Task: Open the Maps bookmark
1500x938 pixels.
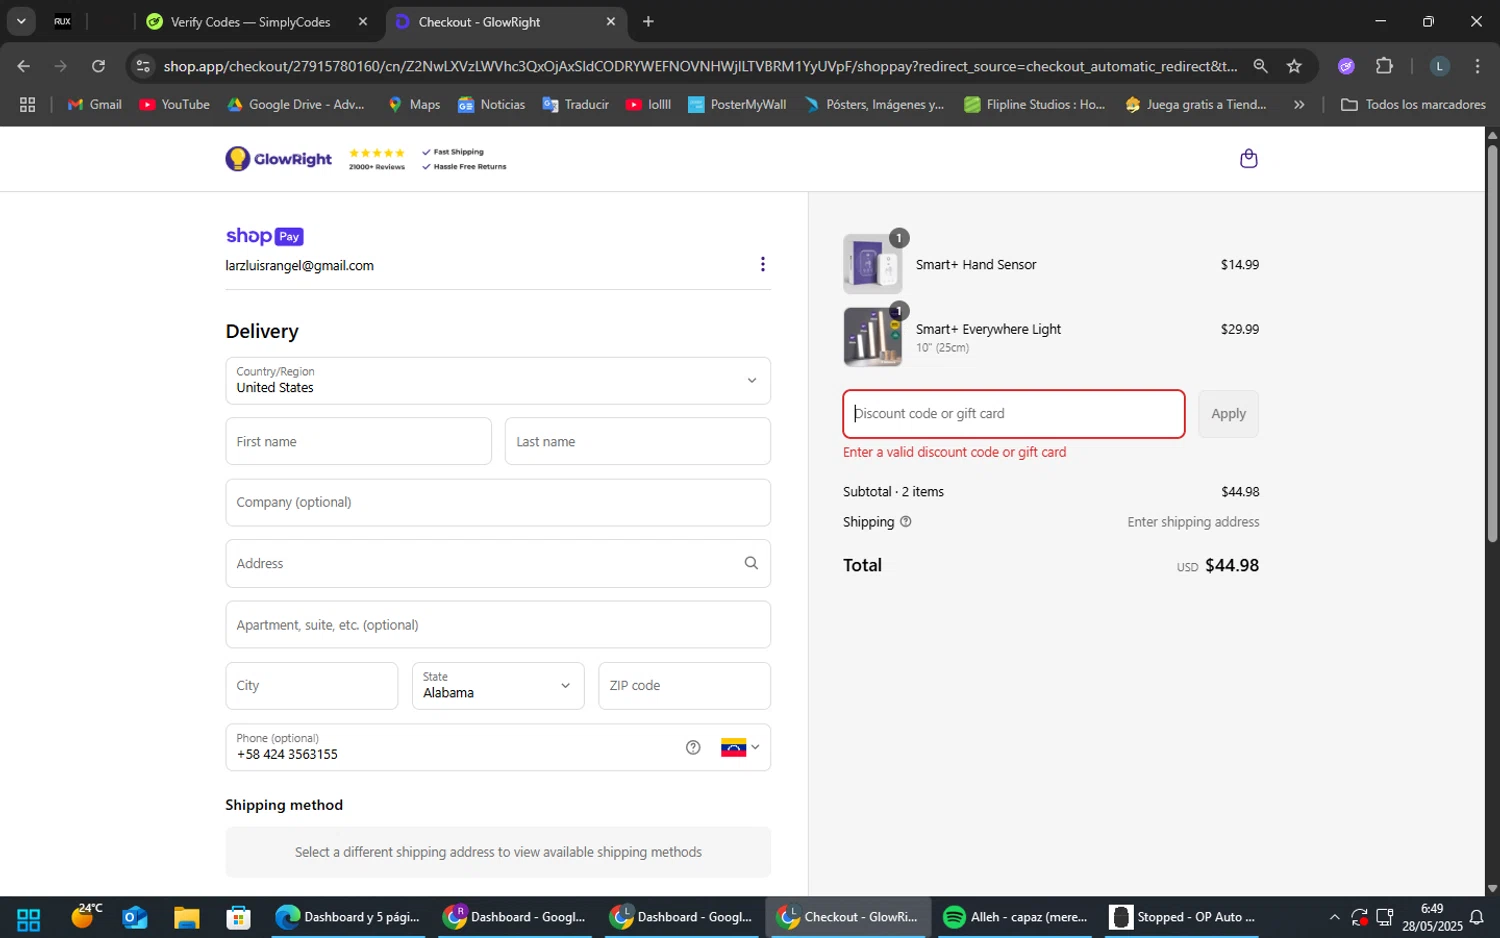Action: coord(414,104)
